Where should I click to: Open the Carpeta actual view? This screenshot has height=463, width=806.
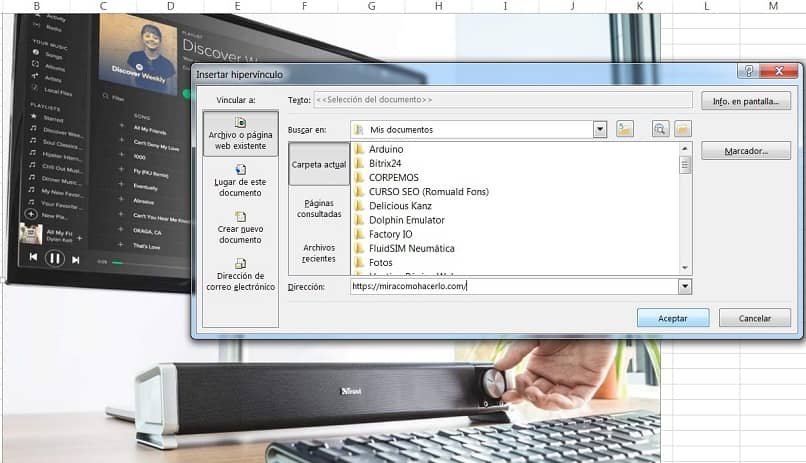pyautogui.click(x=319, y=164)
